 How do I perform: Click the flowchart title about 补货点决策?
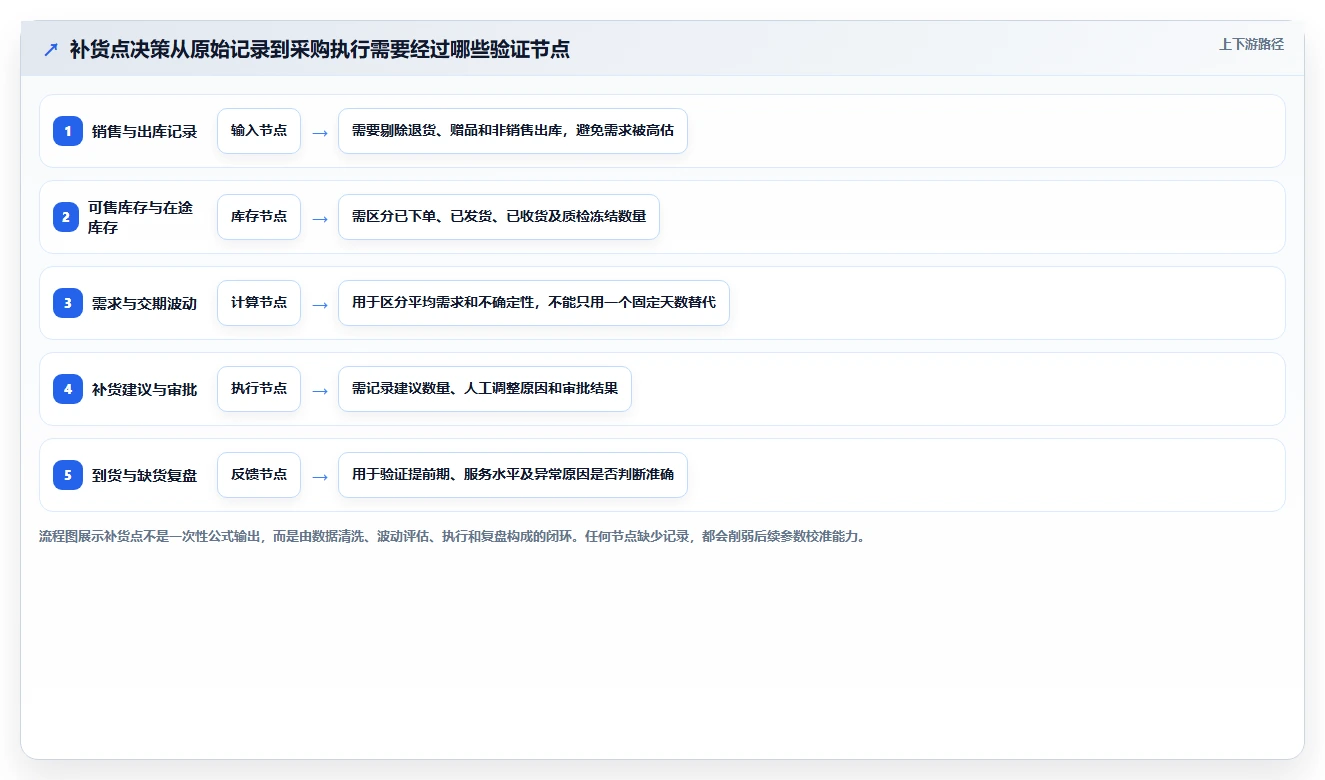(320, 49)
